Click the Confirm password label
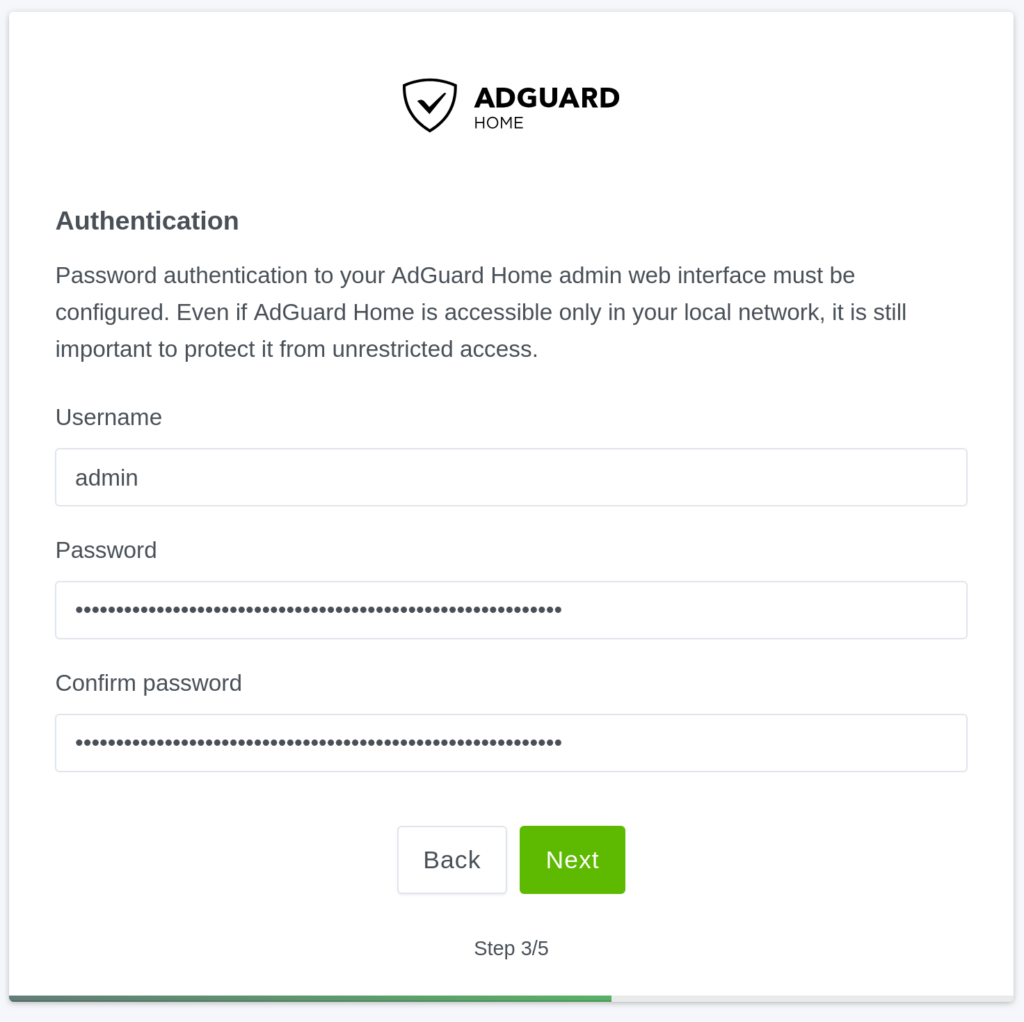 click(x=148, y=683)
